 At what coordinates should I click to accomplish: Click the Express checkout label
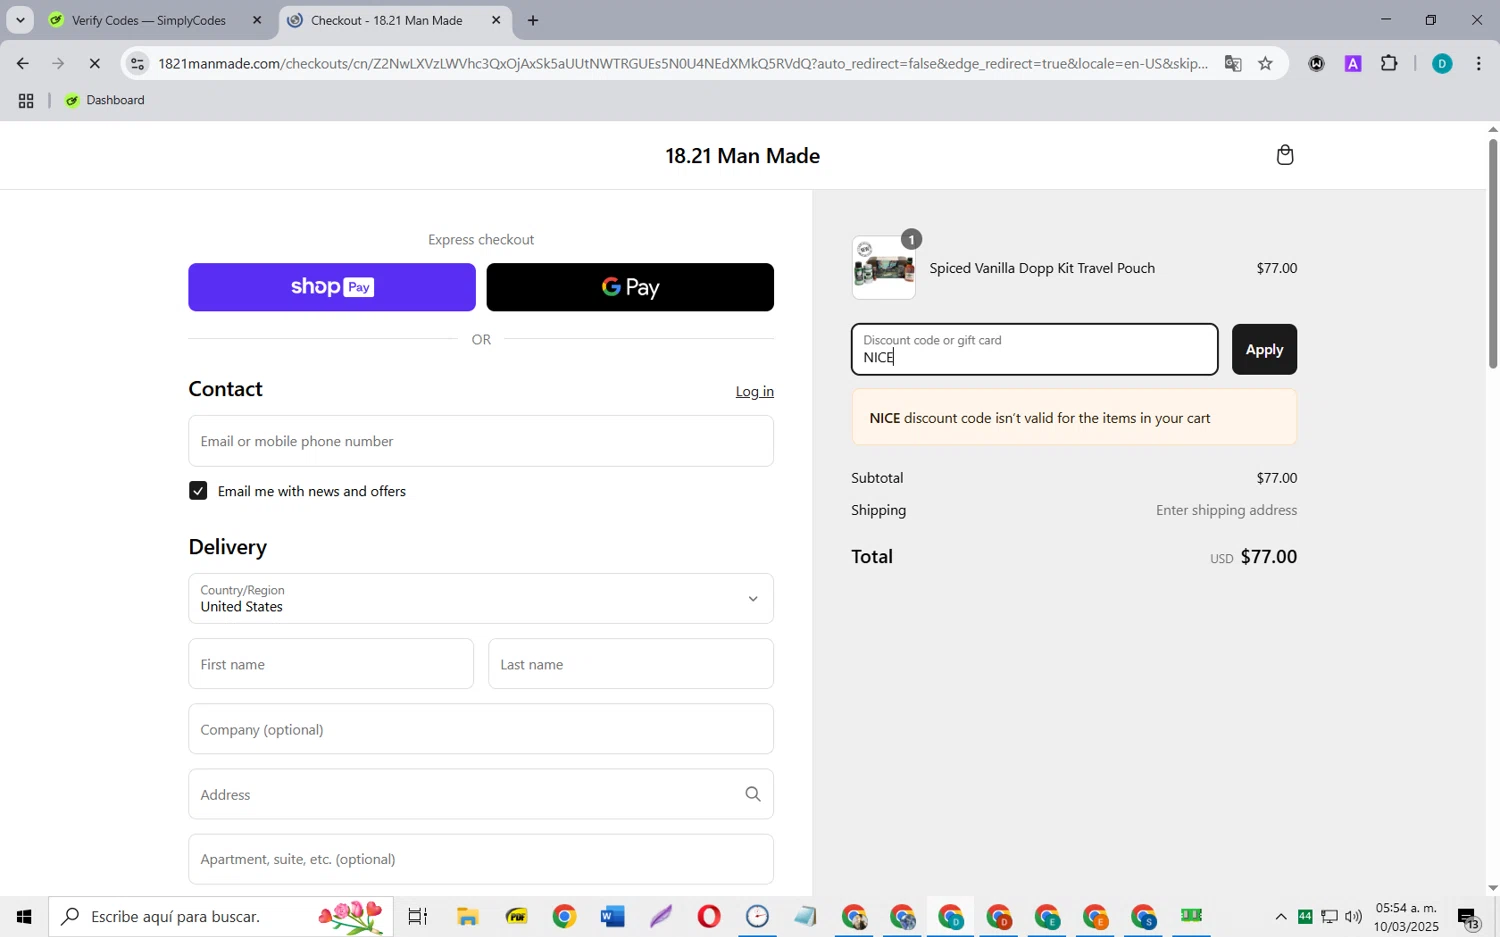coord(481,239)
